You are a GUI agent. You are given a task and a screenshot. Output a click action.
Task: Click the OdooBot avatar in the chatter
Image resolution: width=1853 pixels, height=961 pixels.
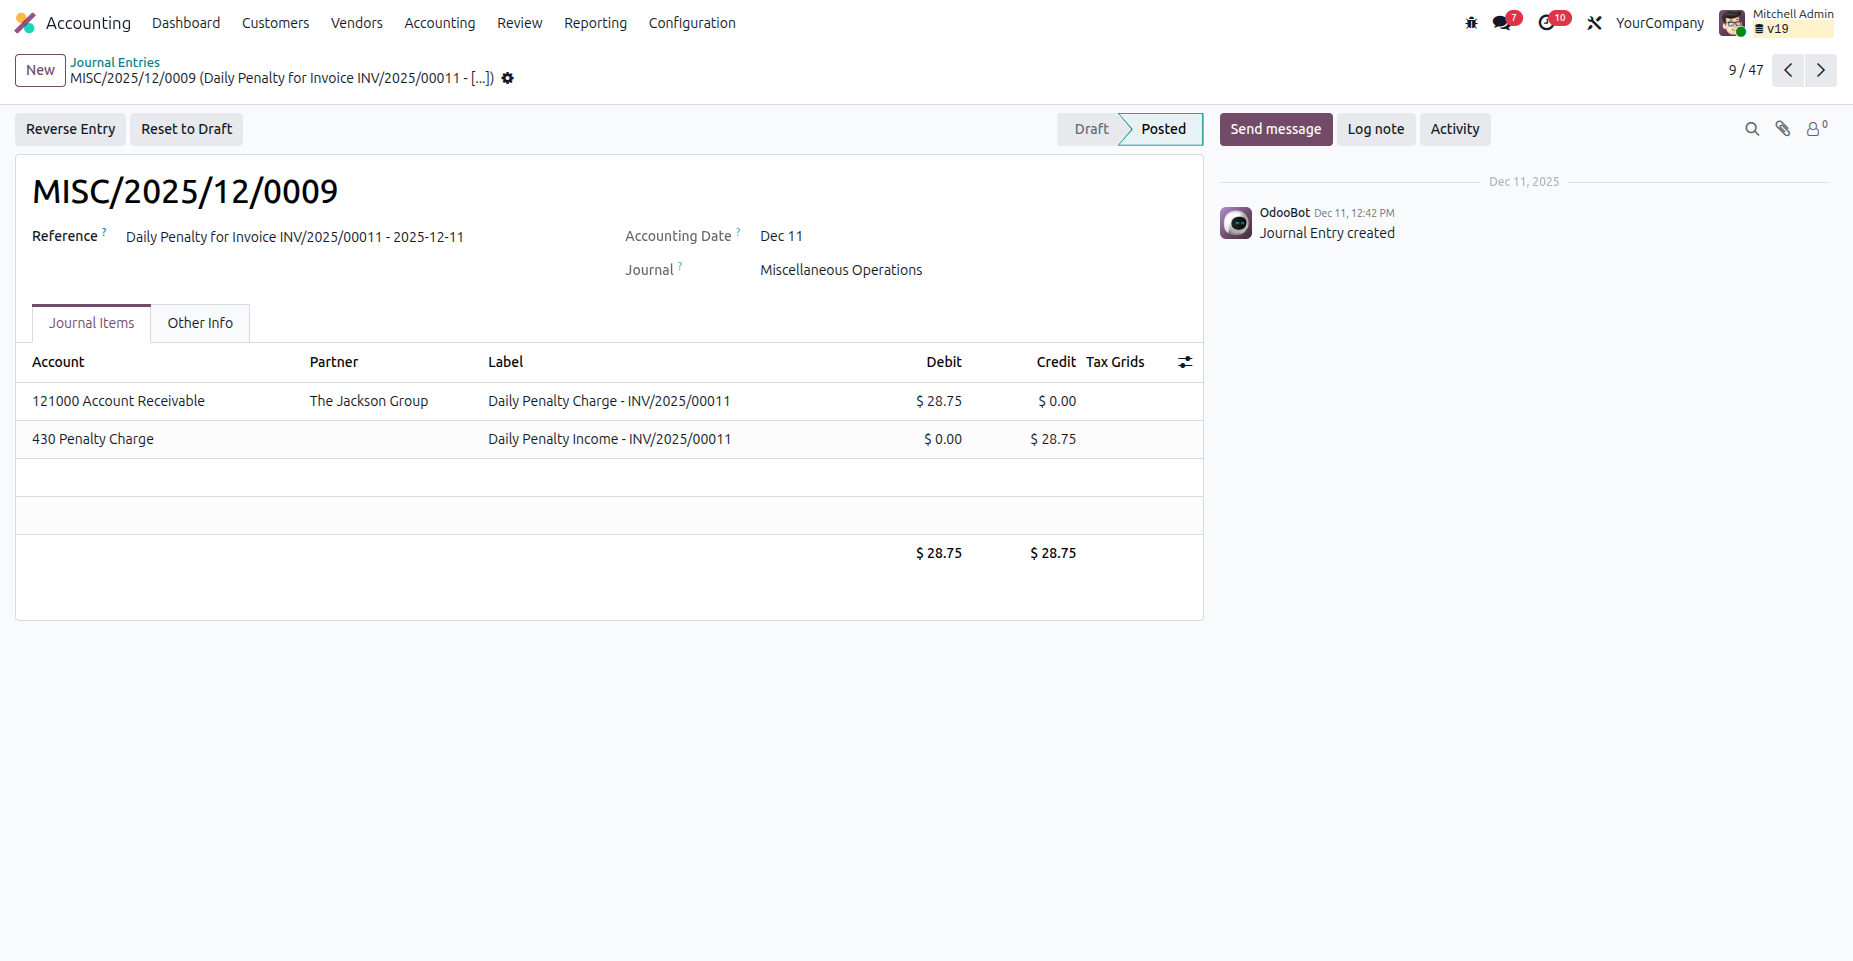[x=1236, y=223]
